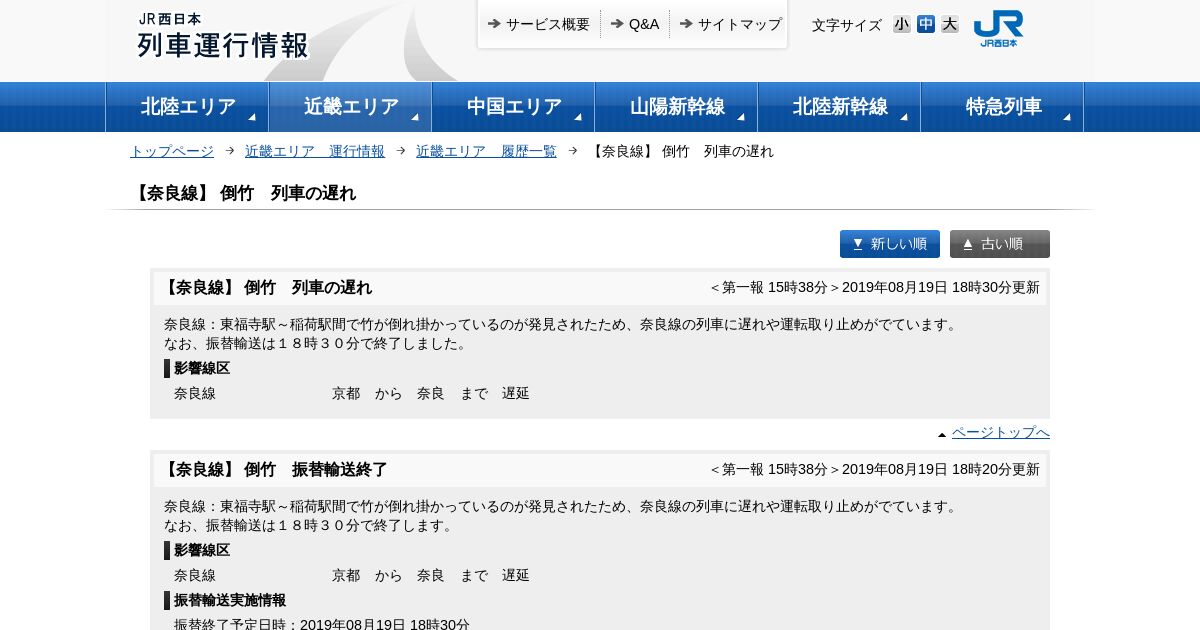1200x630 pixels.
Task: Open the 北陸新幹線 menu
Action: tap(839, 107)
